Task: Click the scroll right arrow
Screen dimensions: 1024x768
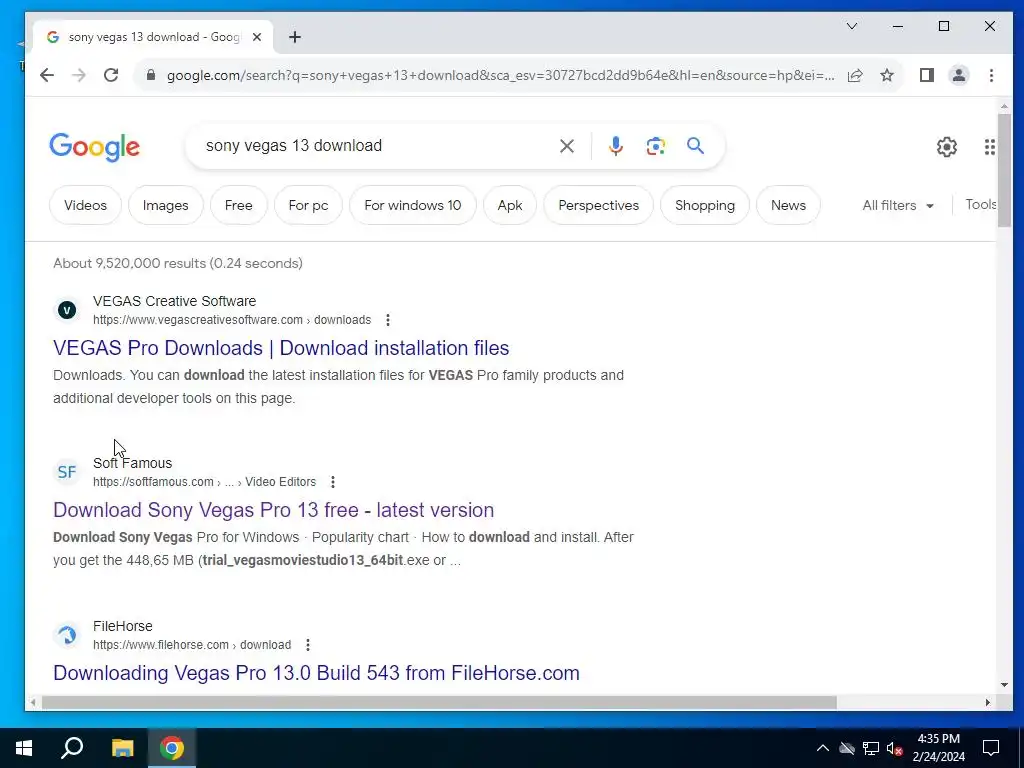Action: [x=987, y=703]
